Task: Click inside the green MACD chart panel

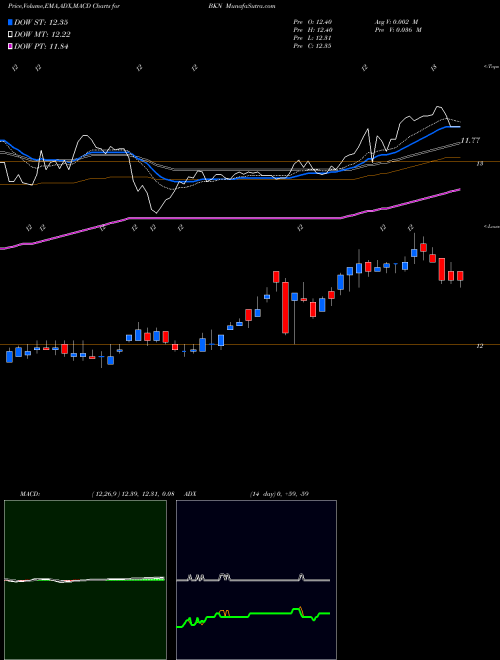Action: pyautogui.click(x=85, y=580)
